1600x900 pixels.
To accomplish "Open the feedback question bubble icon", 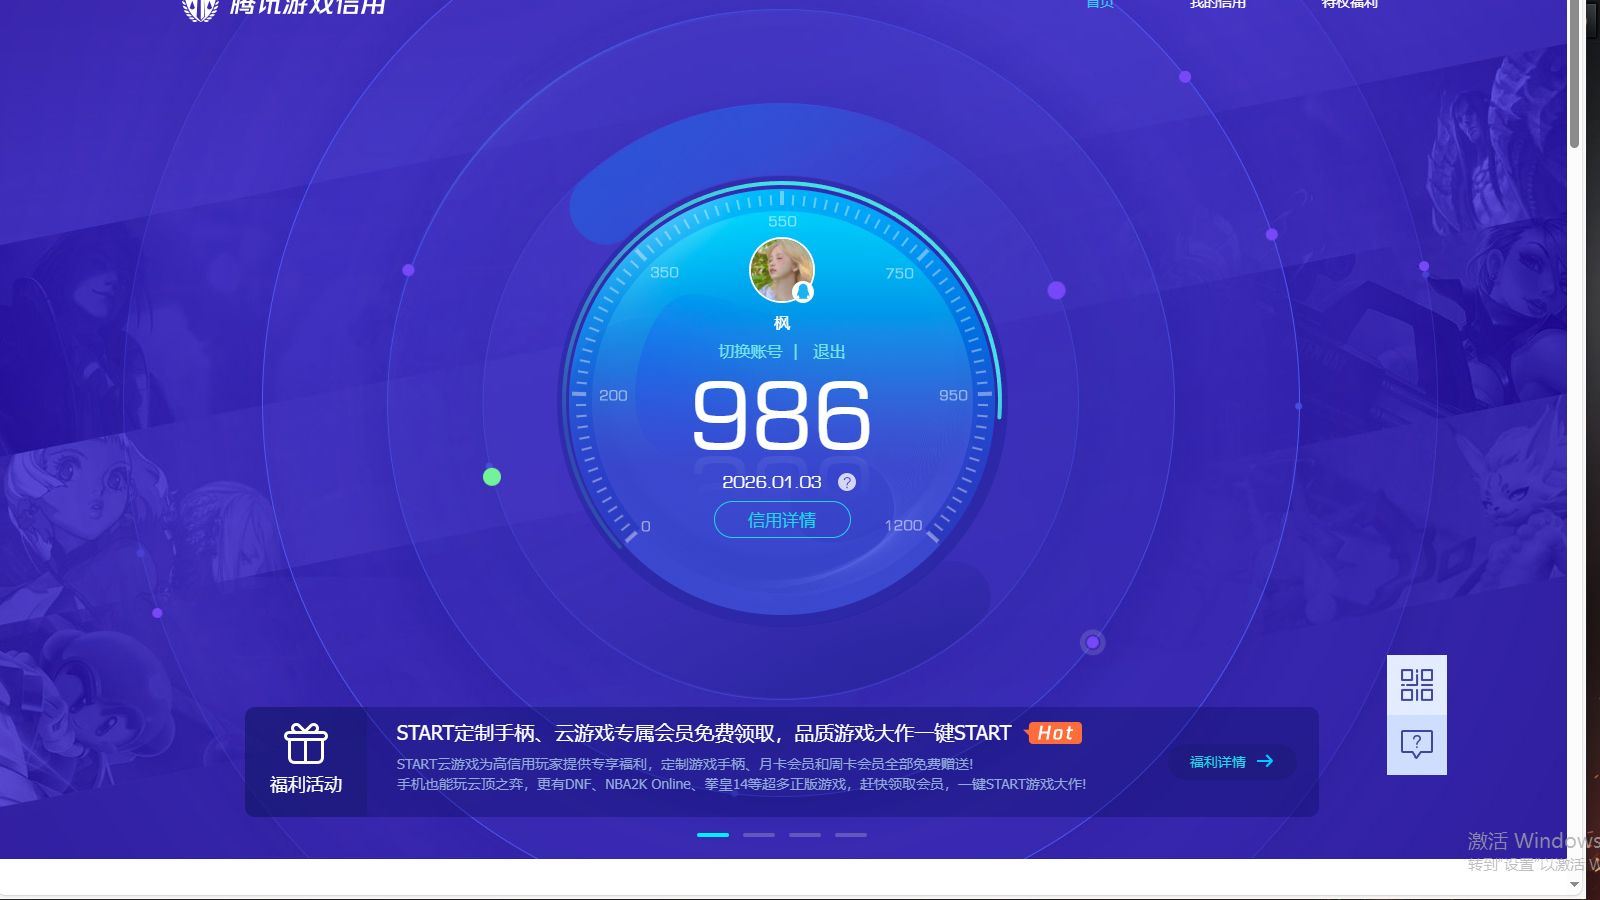I will 1416,744.
